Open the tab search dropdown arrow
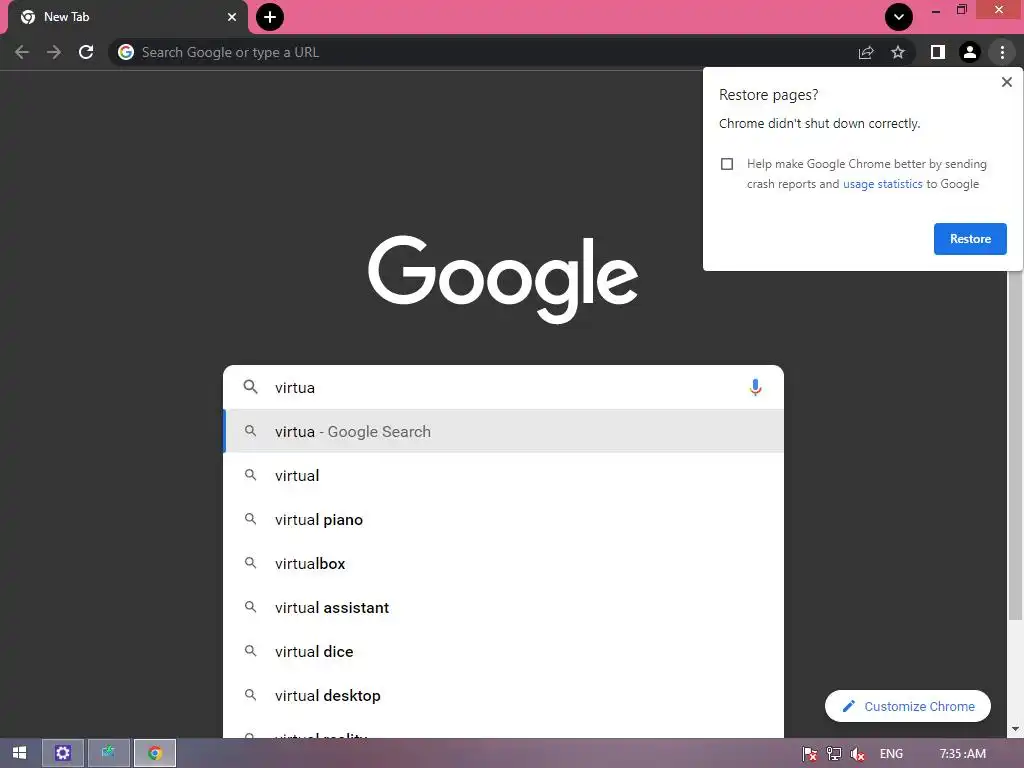 click(x=899, y=17)
